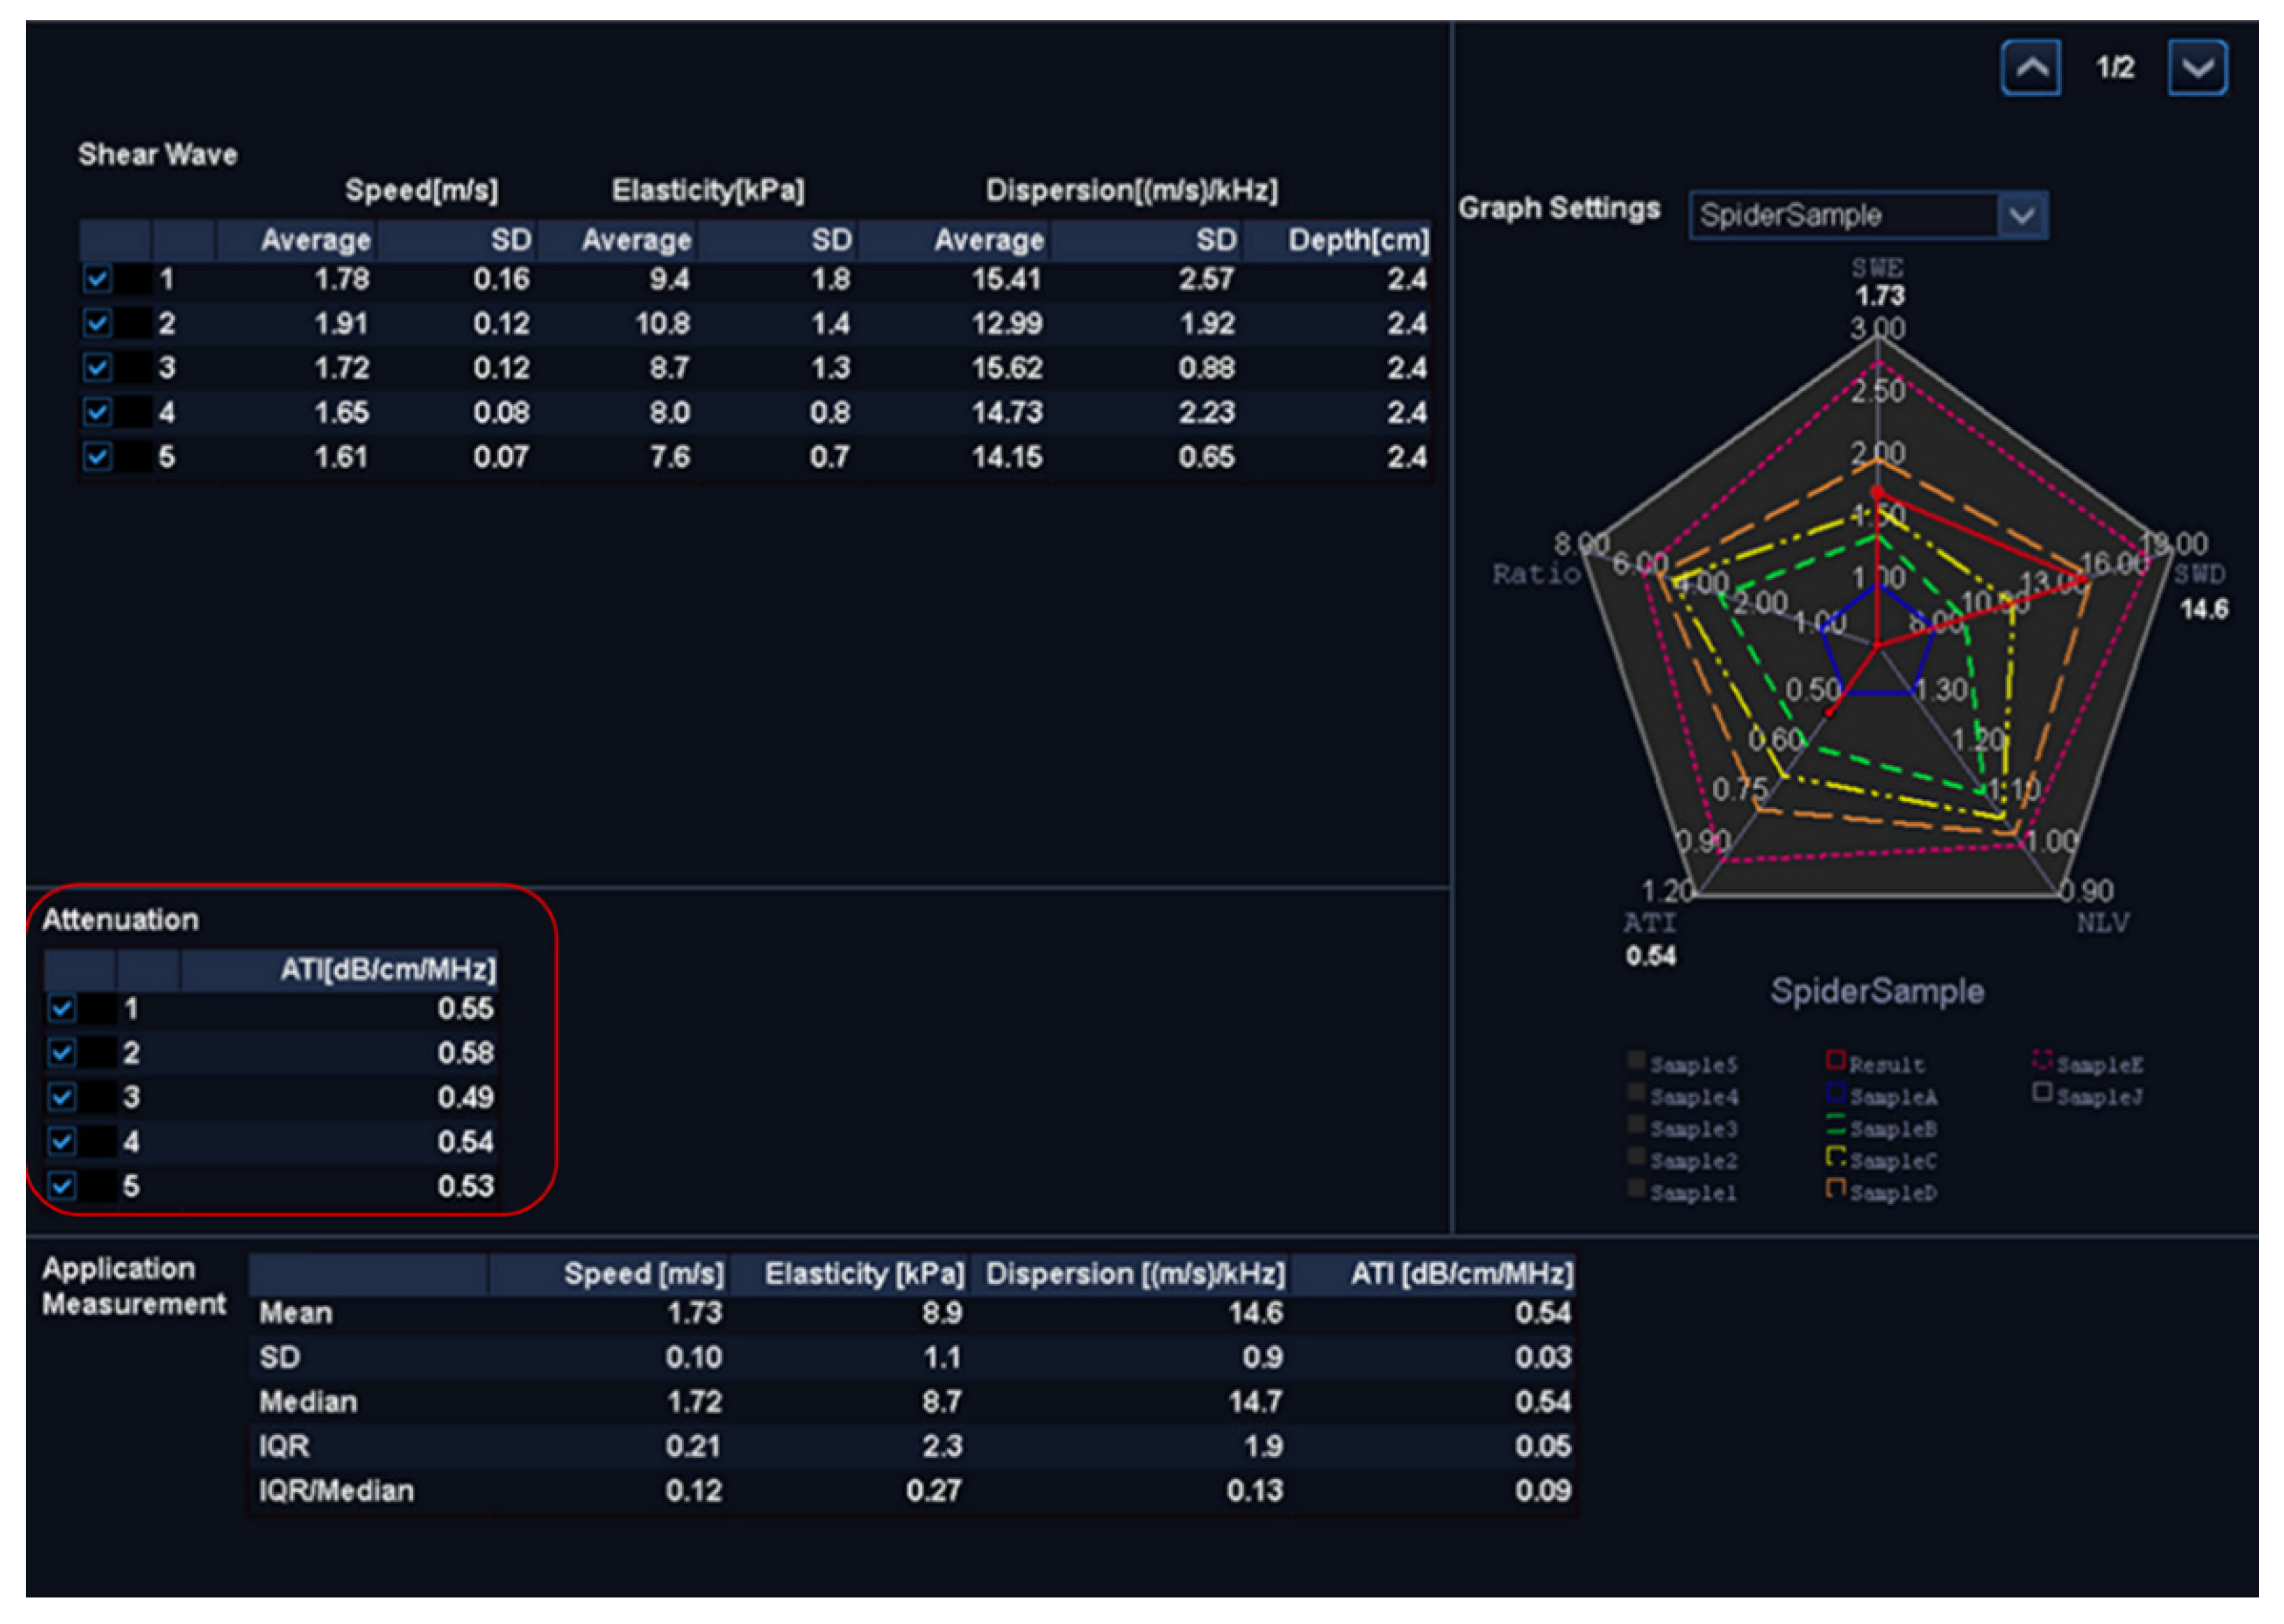Uncheck shear wave measurement row 1

pyautogui.click(x=97, y=279)
